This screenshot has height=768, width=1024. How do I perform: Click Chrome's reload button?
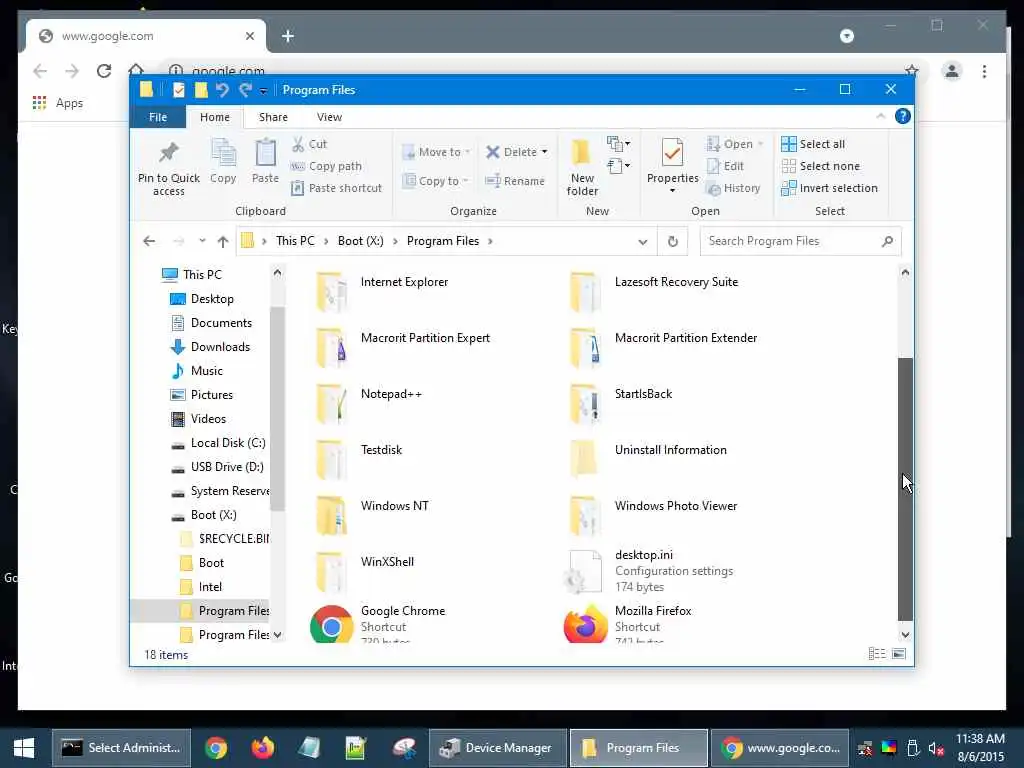104,71
